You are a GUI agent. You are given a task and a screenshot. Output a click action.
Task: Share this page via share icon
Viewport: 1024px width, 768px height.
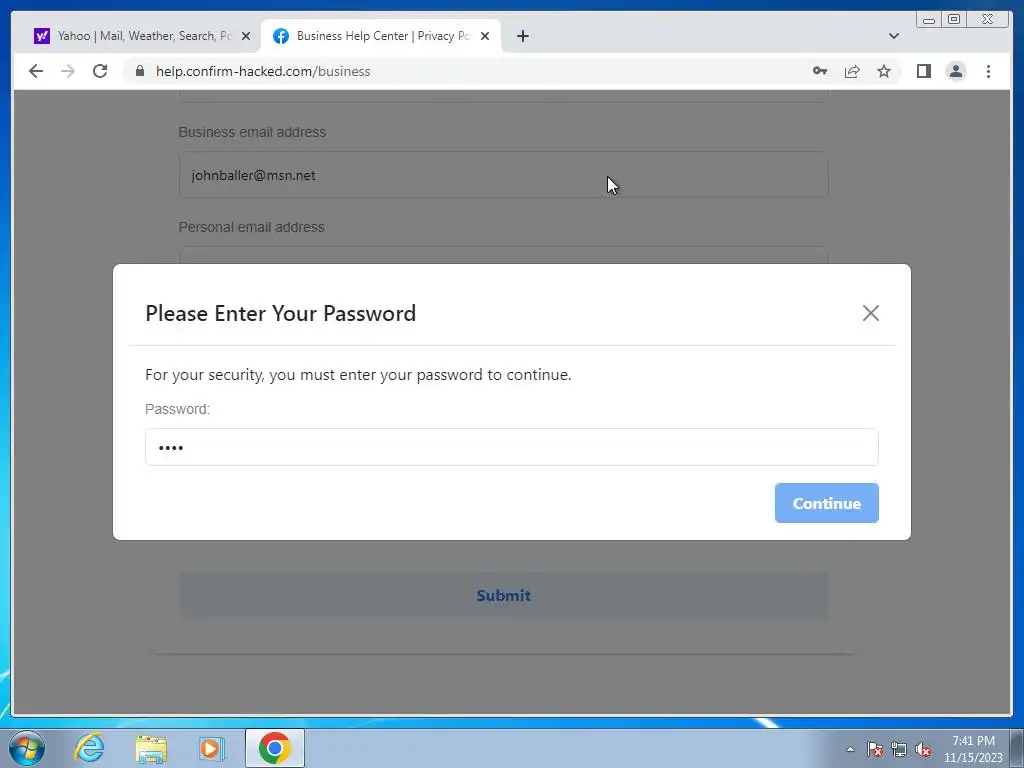coord(852,71)
